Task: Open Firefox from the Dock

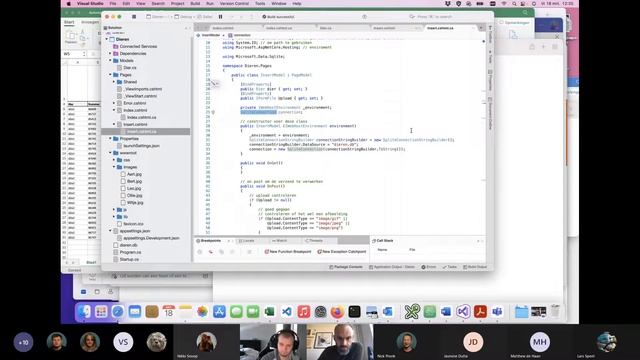Action: (x=337, y=312)
